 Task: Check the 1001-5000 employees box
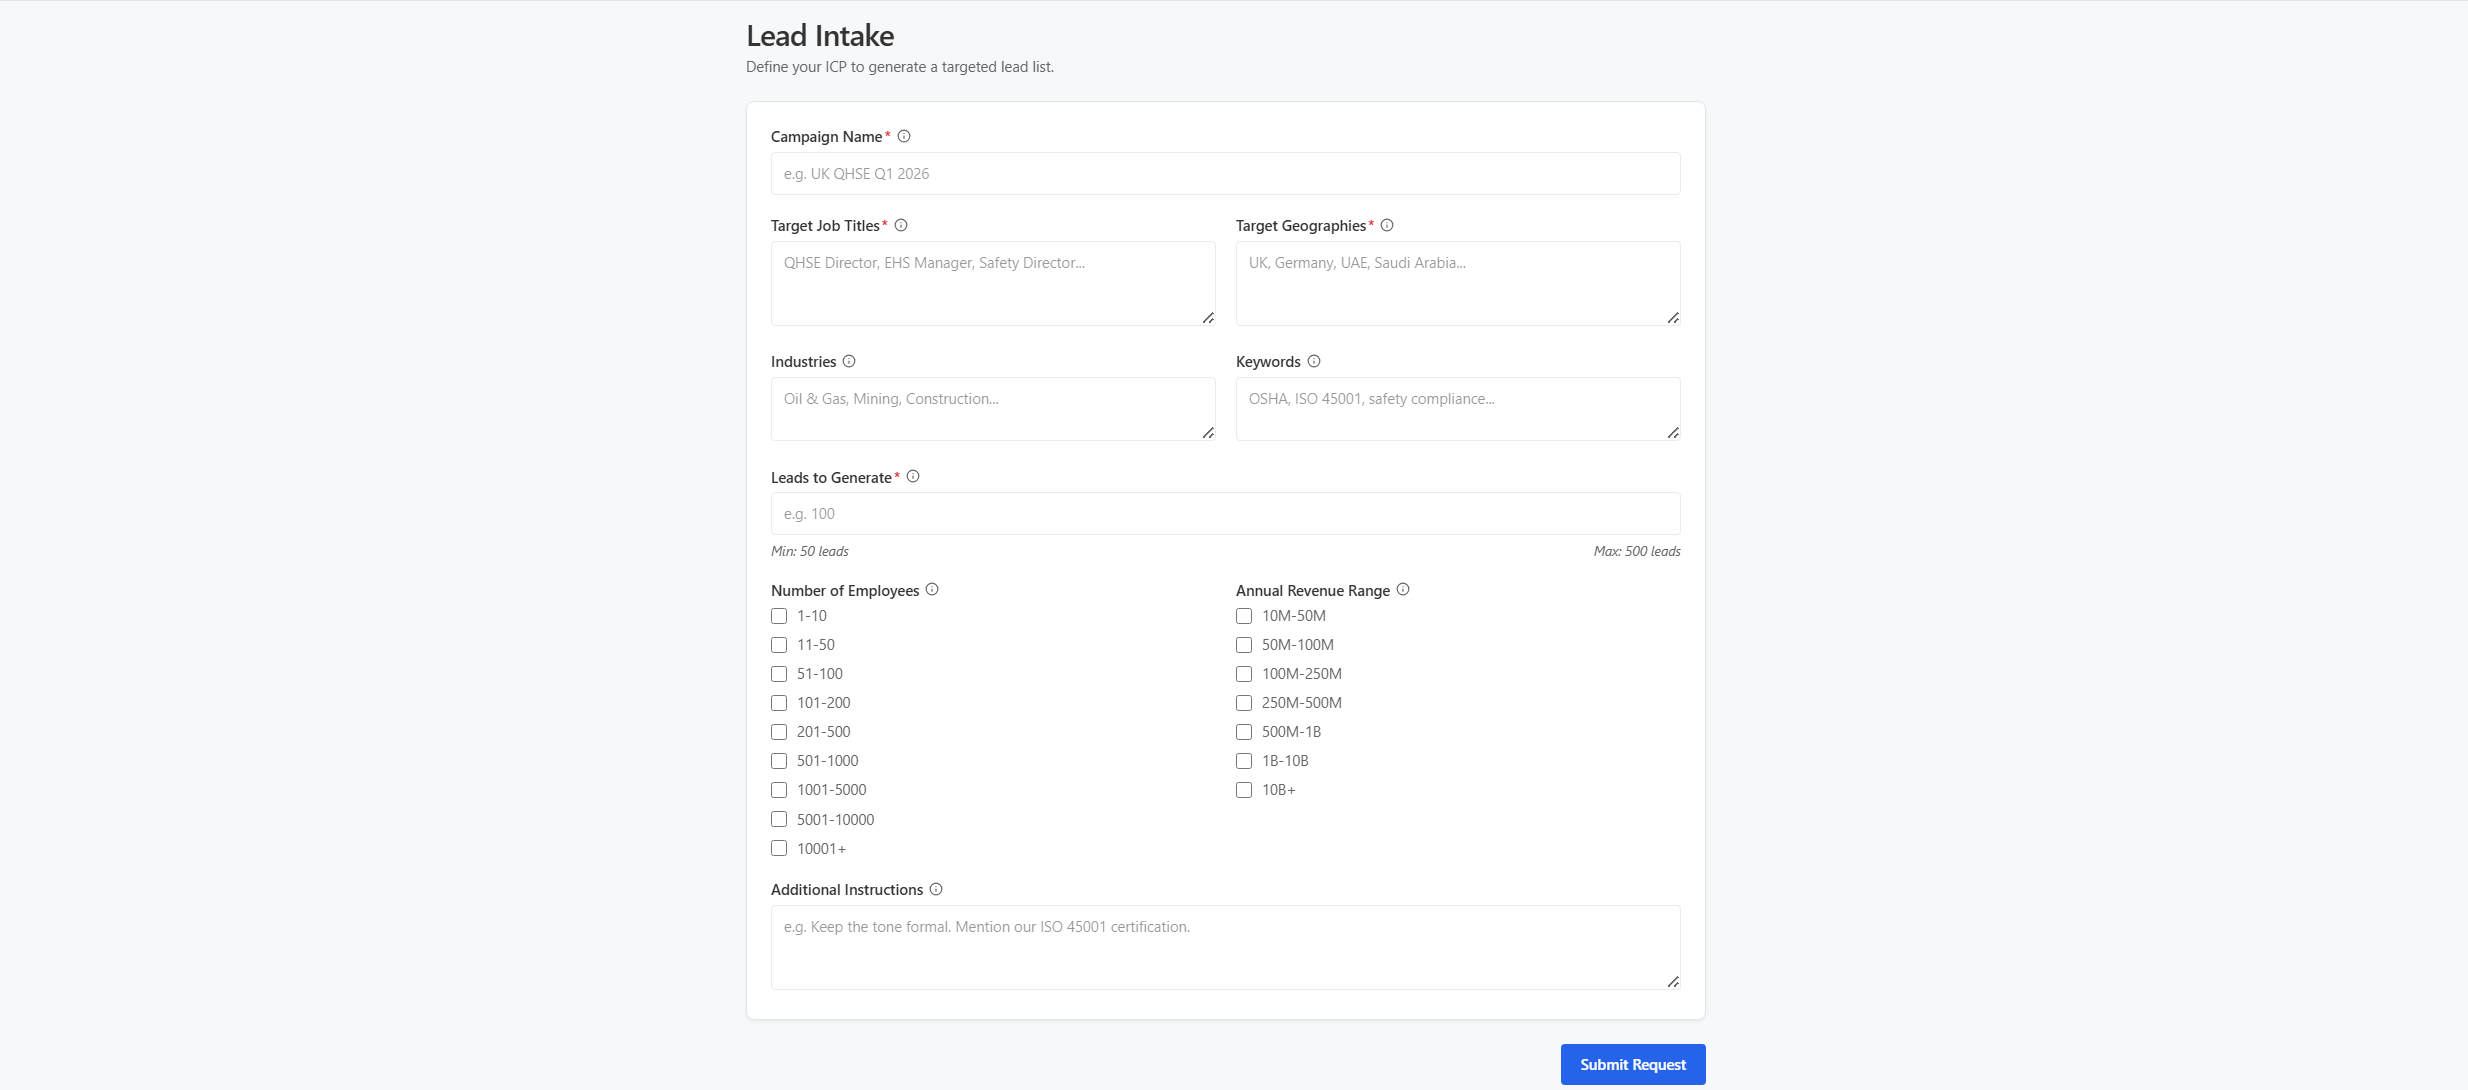779,790
